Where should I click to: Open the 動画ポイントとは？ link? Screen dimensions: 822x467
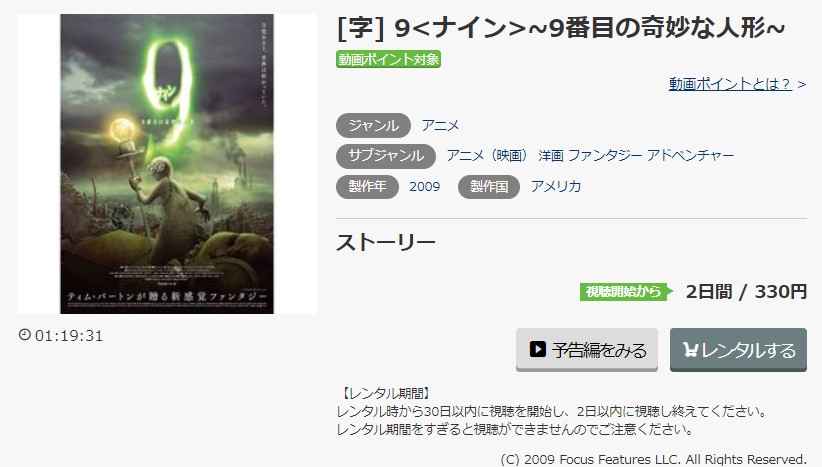coord(730,84)
